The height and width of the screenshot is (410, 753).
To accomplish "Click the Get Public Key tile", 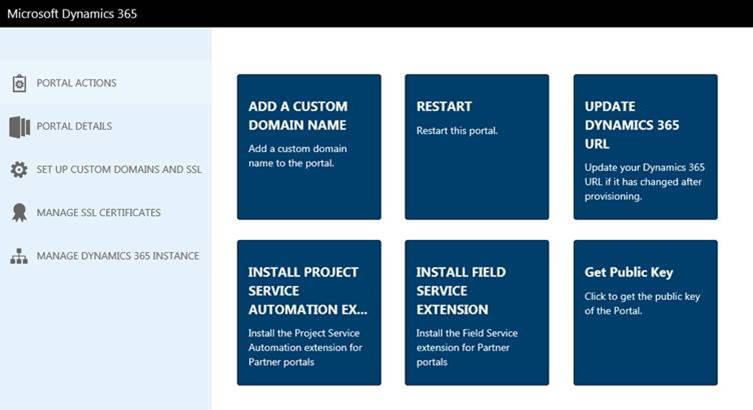I will point(645,313).
